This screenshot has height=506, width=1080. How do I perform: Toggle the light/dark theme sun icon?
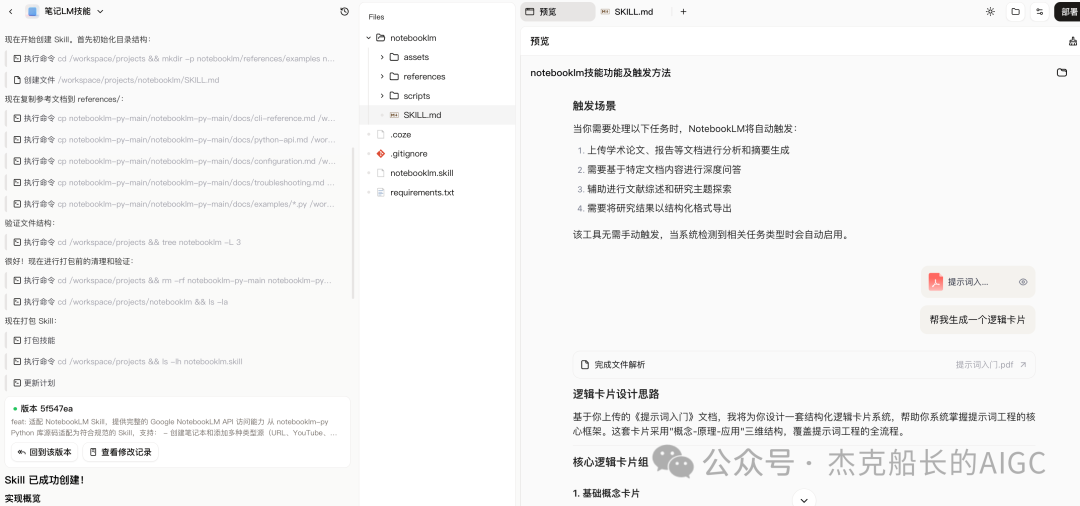tap(990, 12)
